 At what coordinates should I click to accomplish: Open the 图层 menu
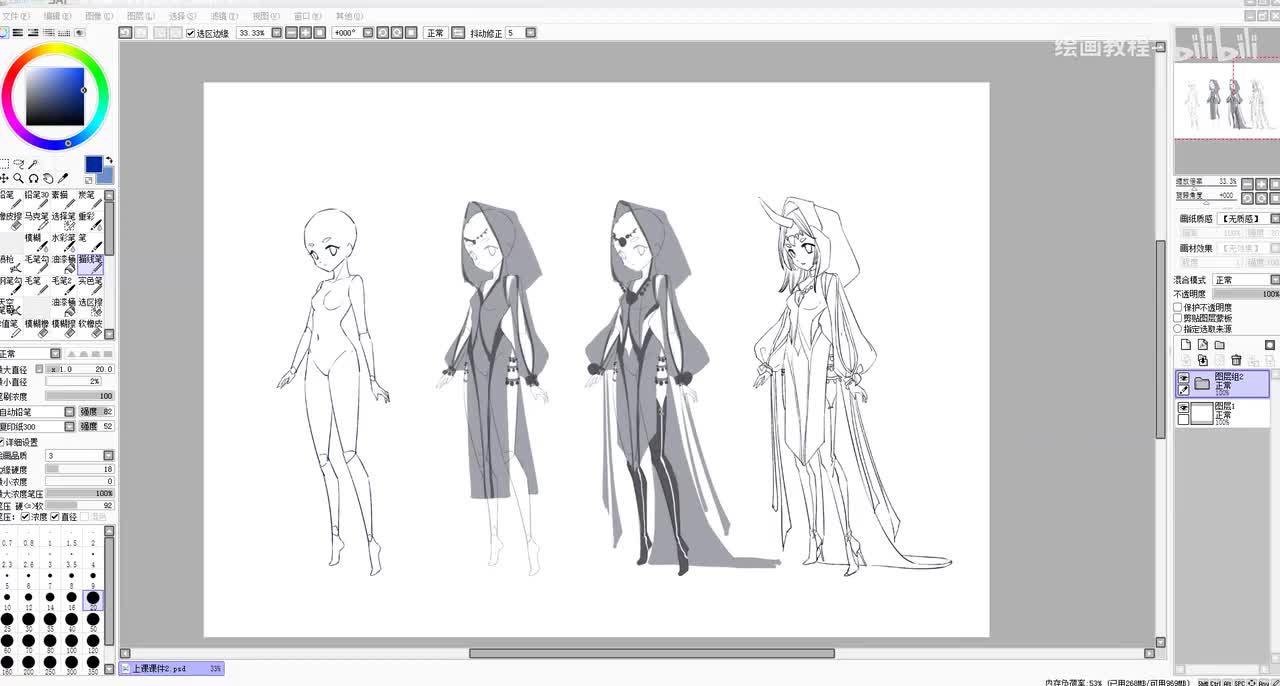(x=141, y=17)
